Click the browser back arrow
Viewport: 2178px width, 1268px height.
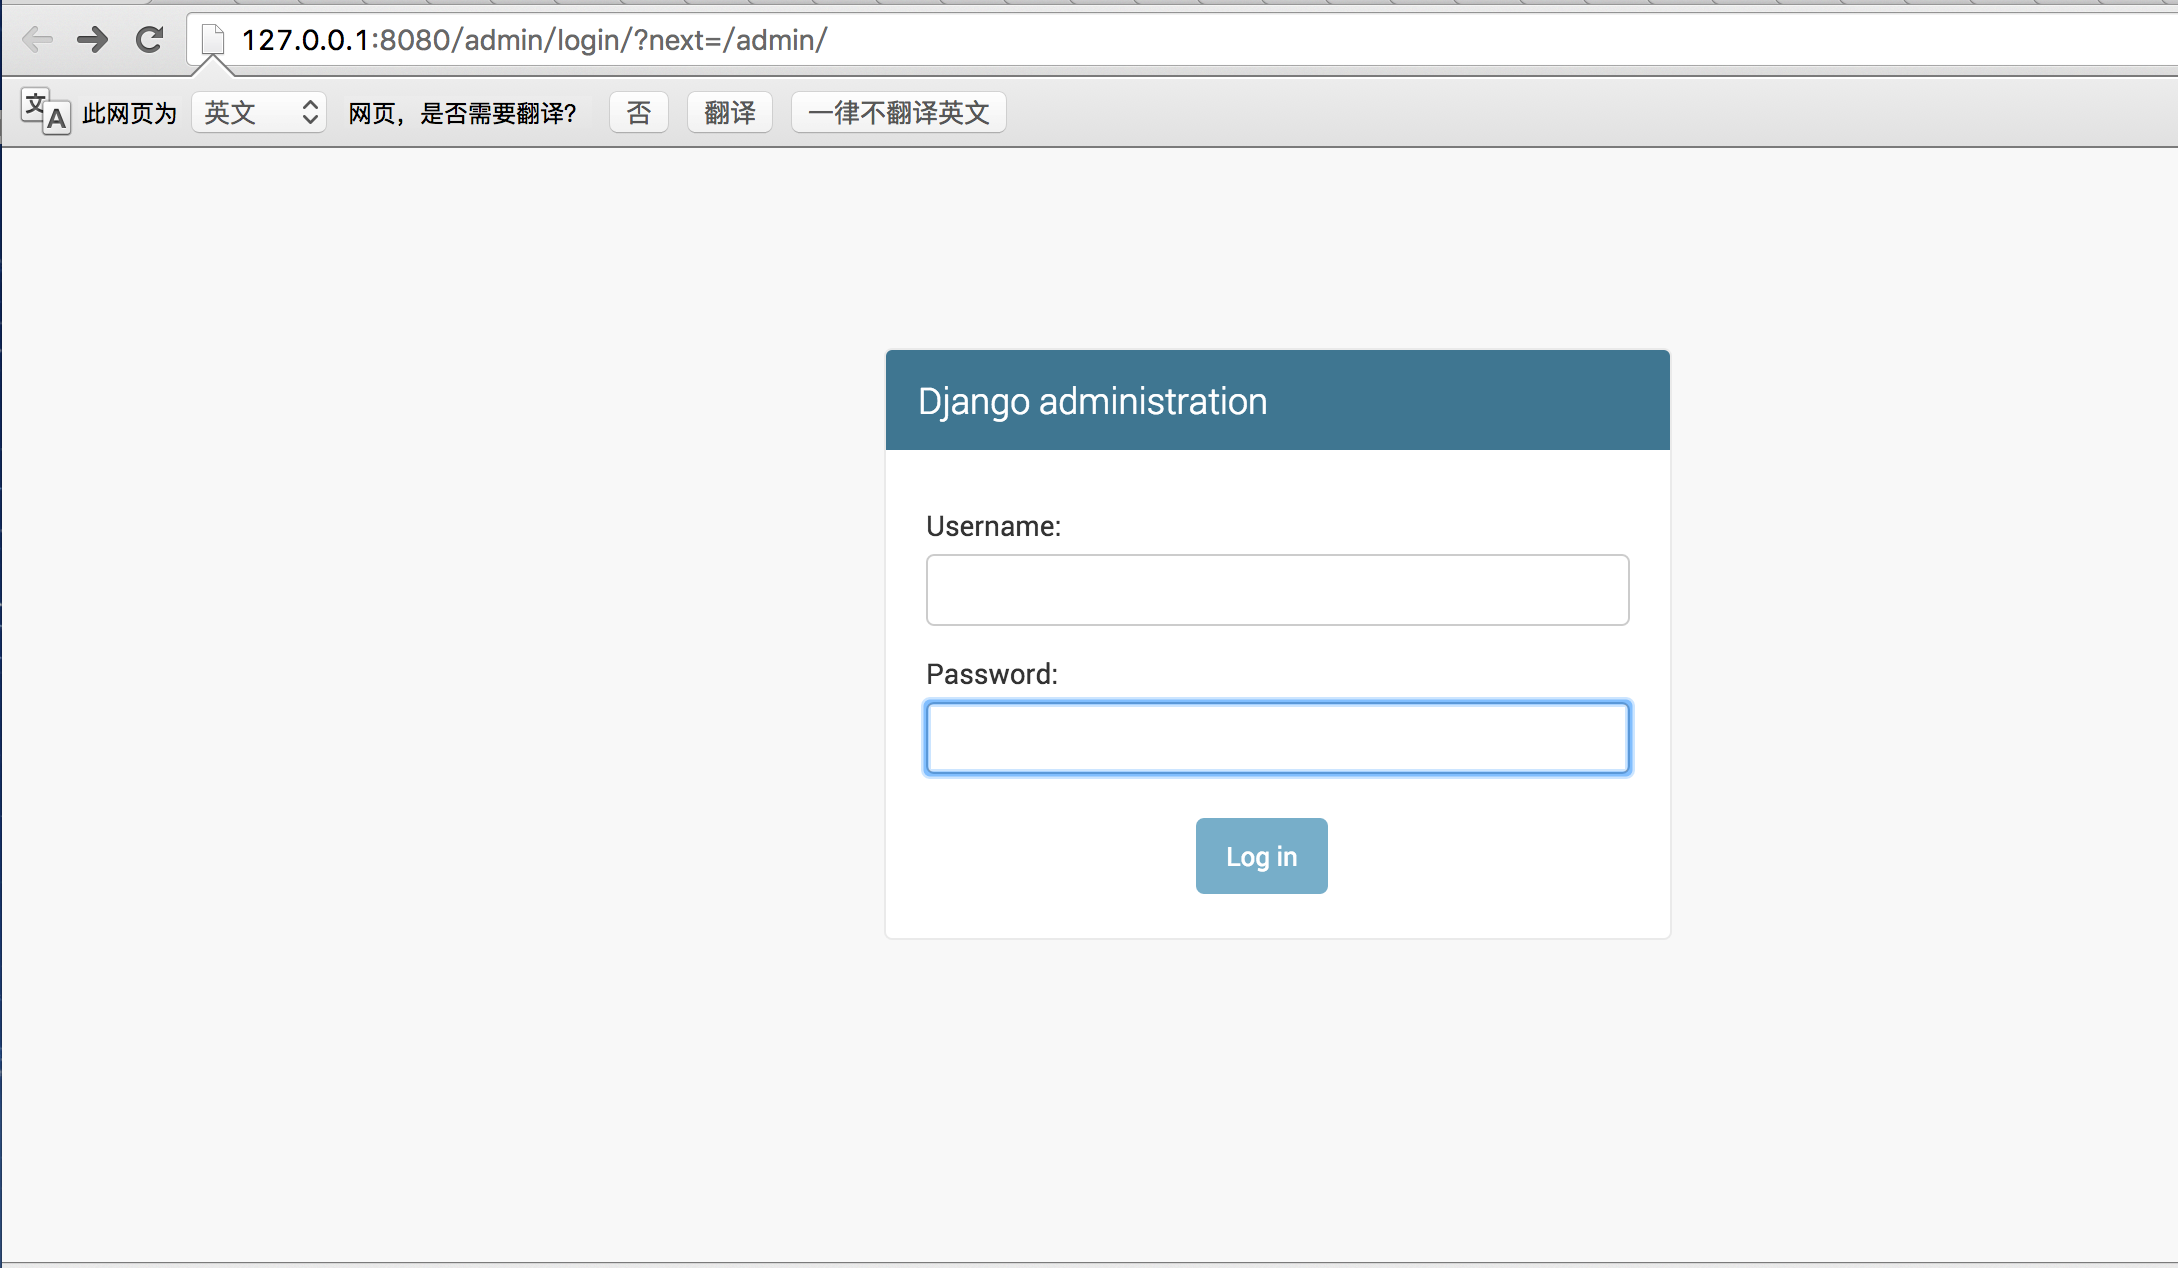coord(37,40)
